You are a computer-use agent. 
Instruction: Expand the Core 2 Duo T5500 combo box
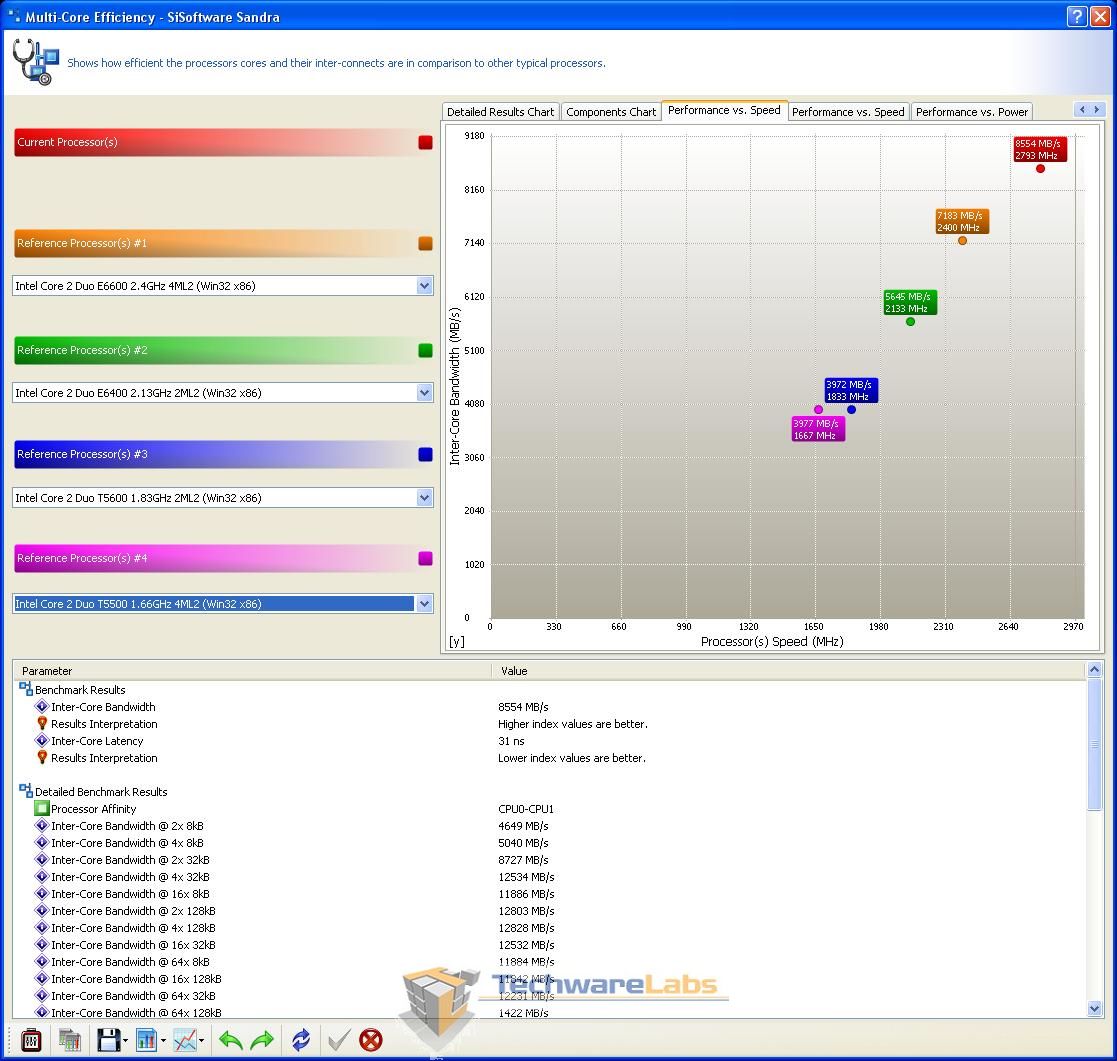424,604
